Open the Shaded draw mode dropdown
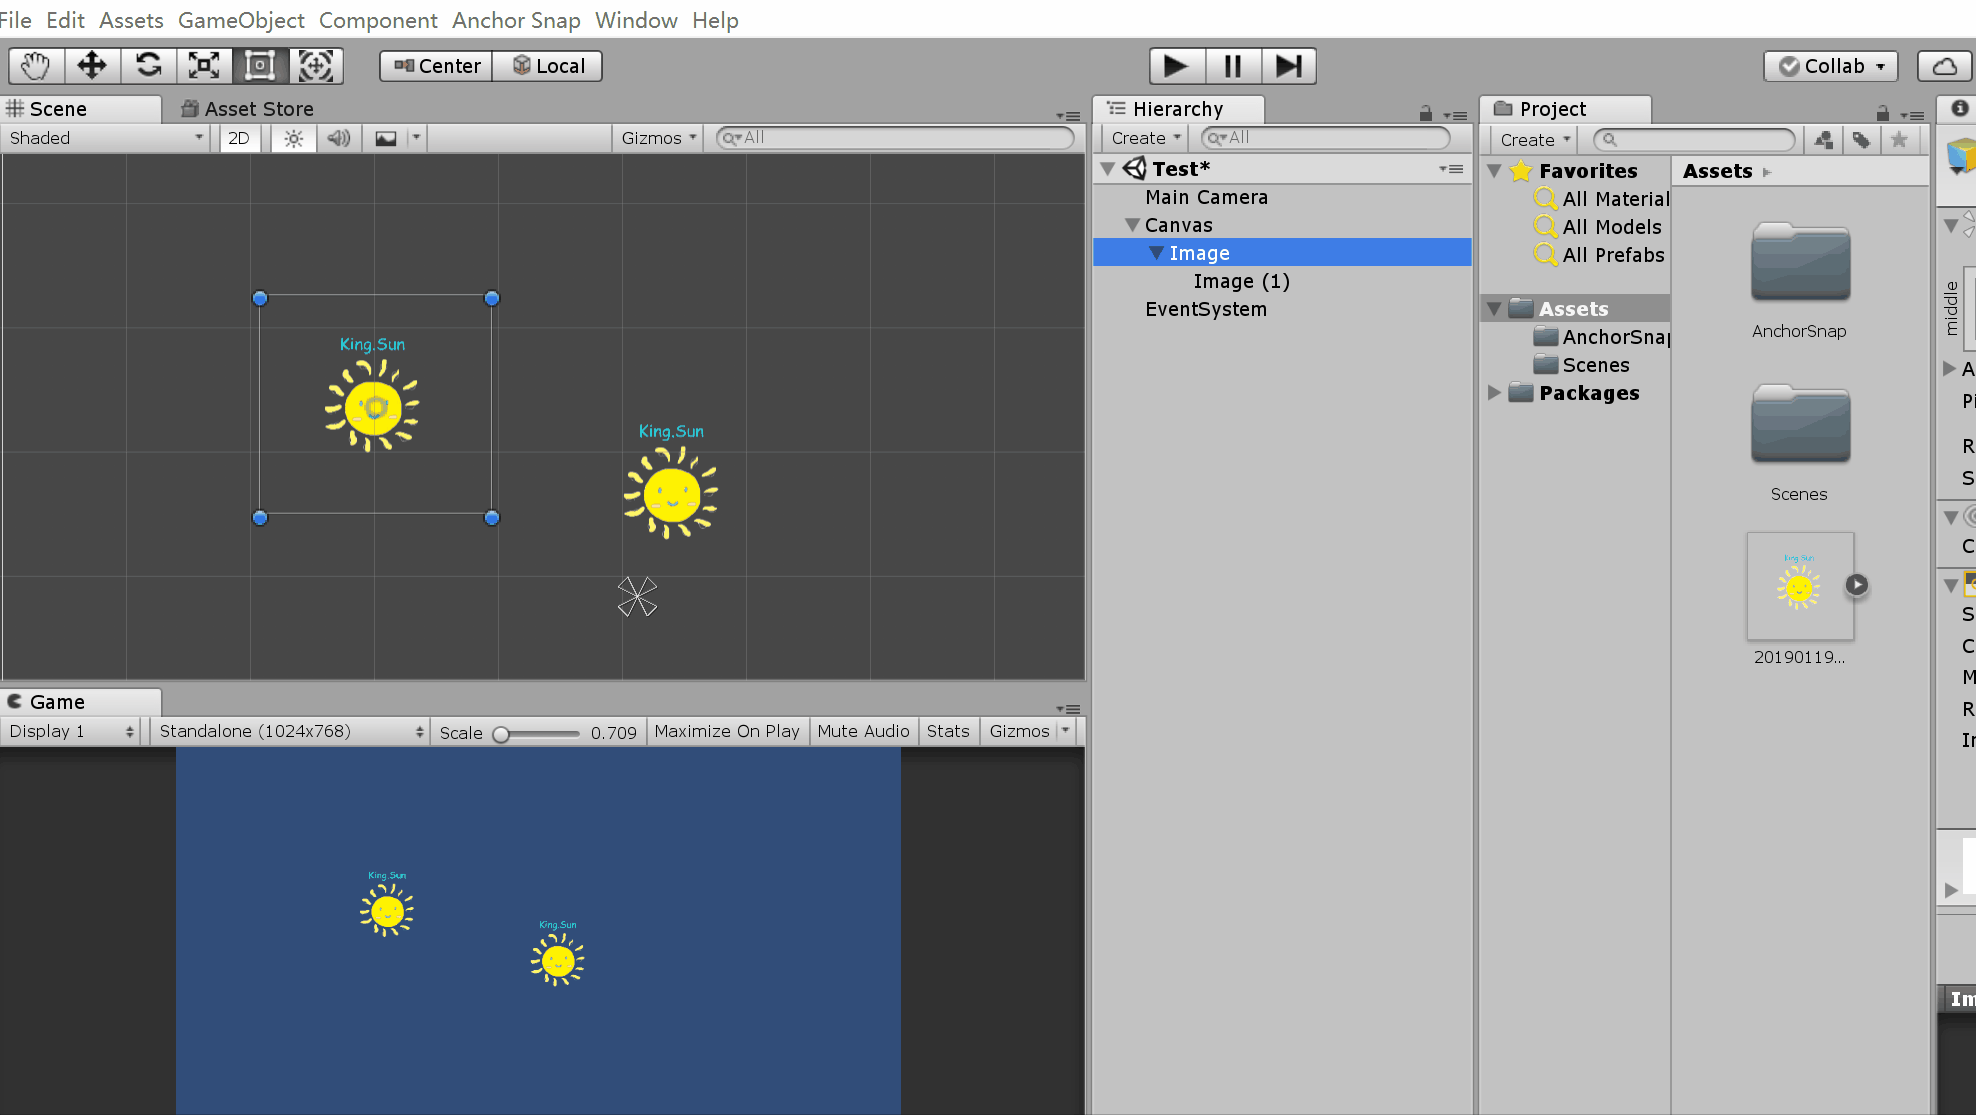This screenshot has height=1115, width=1976. pos(106,138)
